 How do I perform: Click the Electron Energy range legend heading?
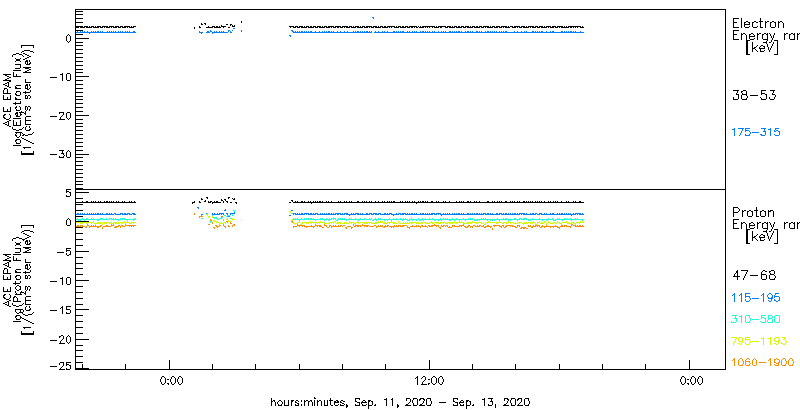tap(765, 36)
